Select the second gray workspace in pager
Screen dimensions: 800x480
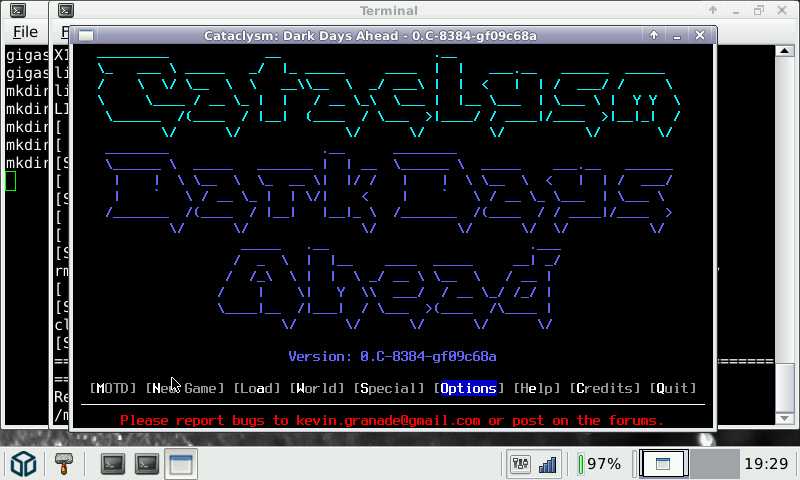pyautogui.click(x=714, y=464)
